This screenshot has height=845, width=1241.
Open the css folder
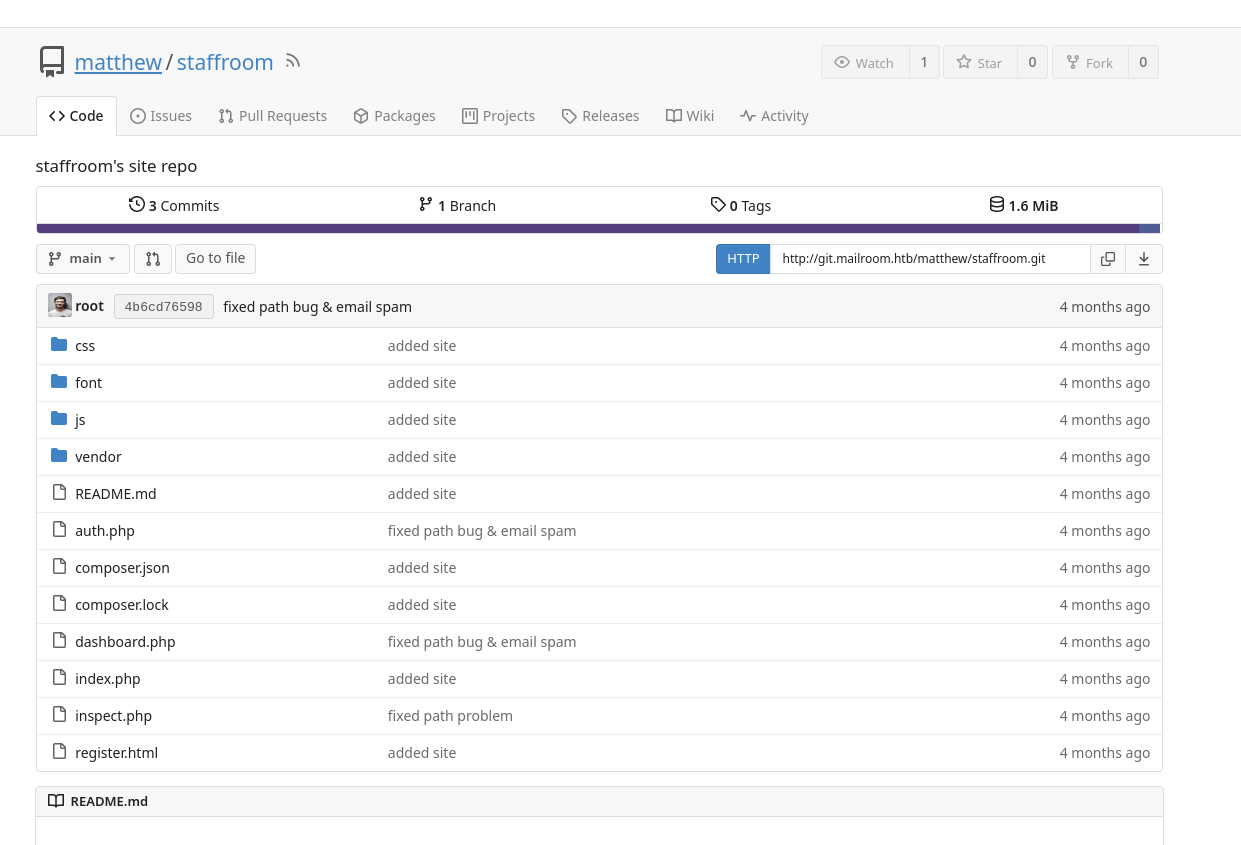(85, 346)
